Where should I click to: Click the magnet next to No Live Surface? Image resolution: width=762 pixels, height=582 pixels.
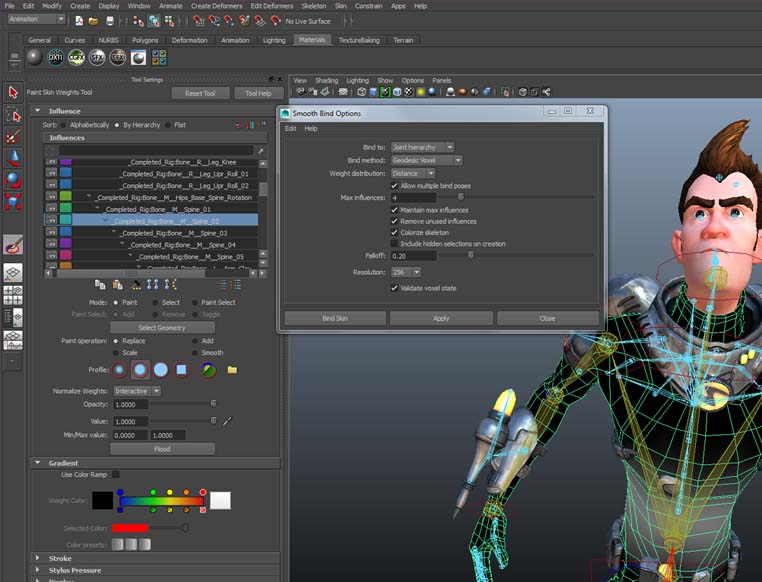[x=276, y=21]
